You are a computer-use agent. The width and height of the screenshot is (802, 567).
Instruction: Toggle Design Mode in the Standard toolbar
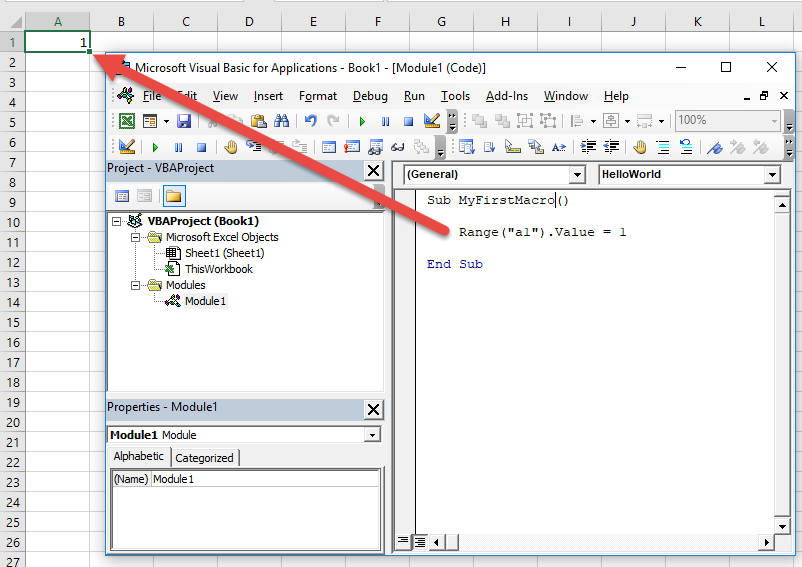coord(432,121)
